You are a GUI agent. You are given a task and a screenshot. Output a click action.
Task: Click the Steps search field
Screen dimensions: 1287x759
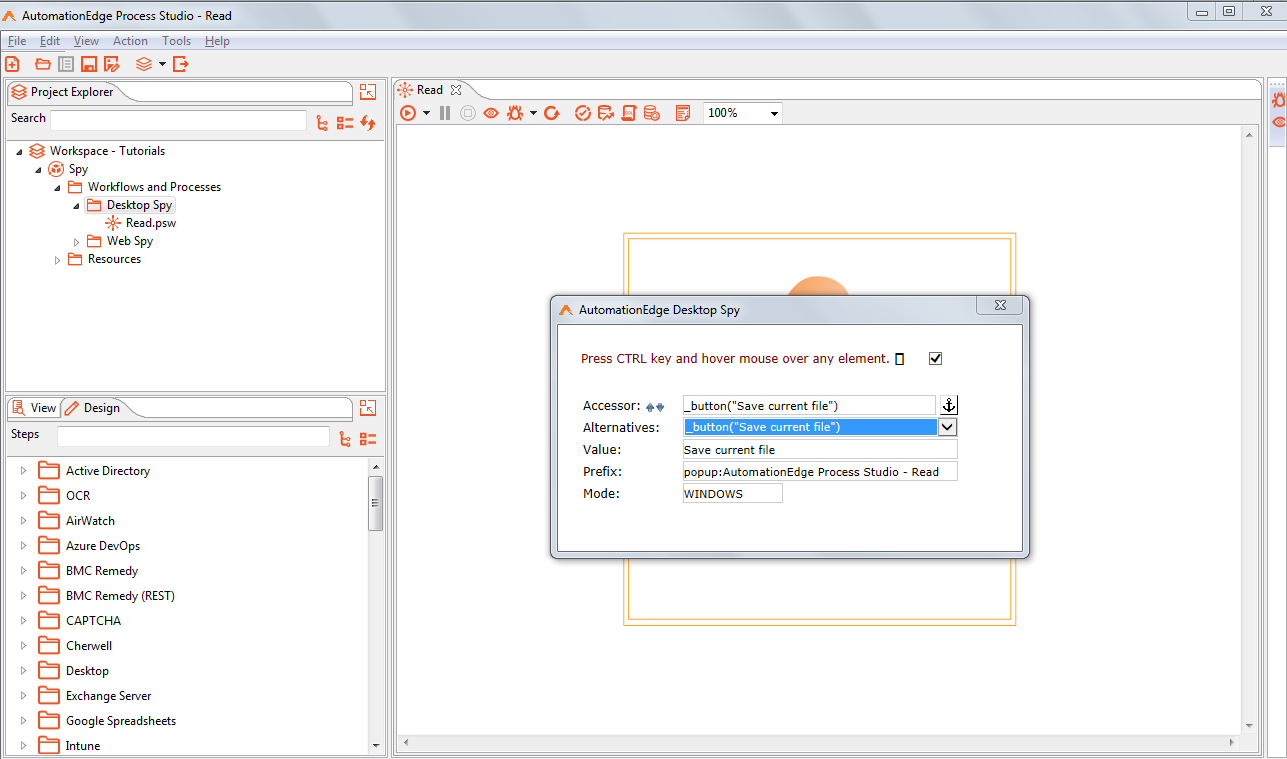(x=193, y=436)
